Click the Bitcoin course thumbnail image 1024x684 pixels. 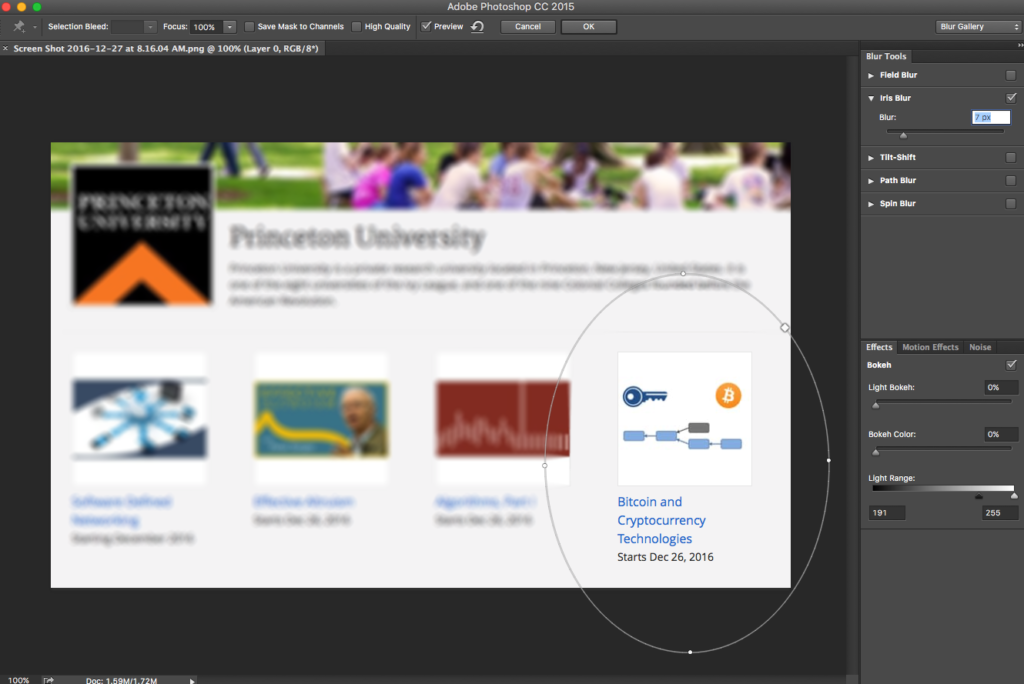(684, 419)
